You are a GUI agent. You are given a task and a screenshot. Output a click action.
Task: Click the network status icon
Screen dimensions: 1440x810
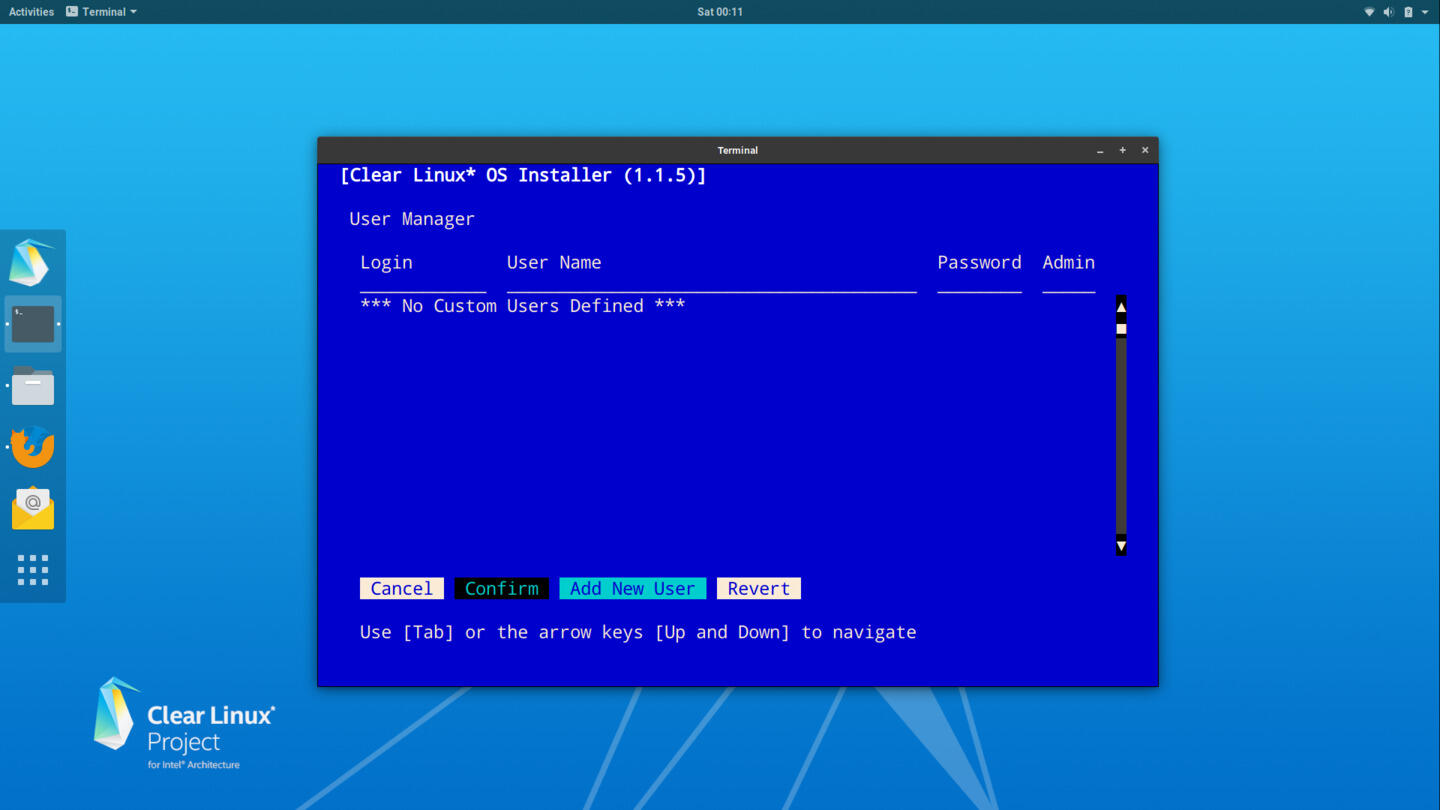[1369, 12]
